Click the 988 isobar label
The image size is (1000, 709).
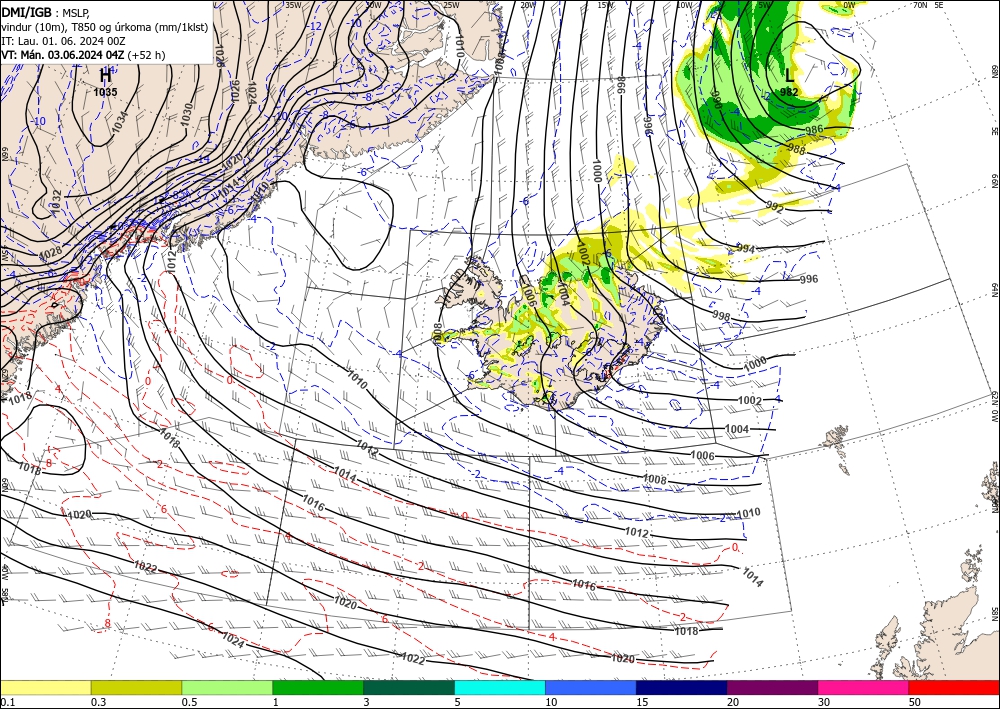pos(797,149)
